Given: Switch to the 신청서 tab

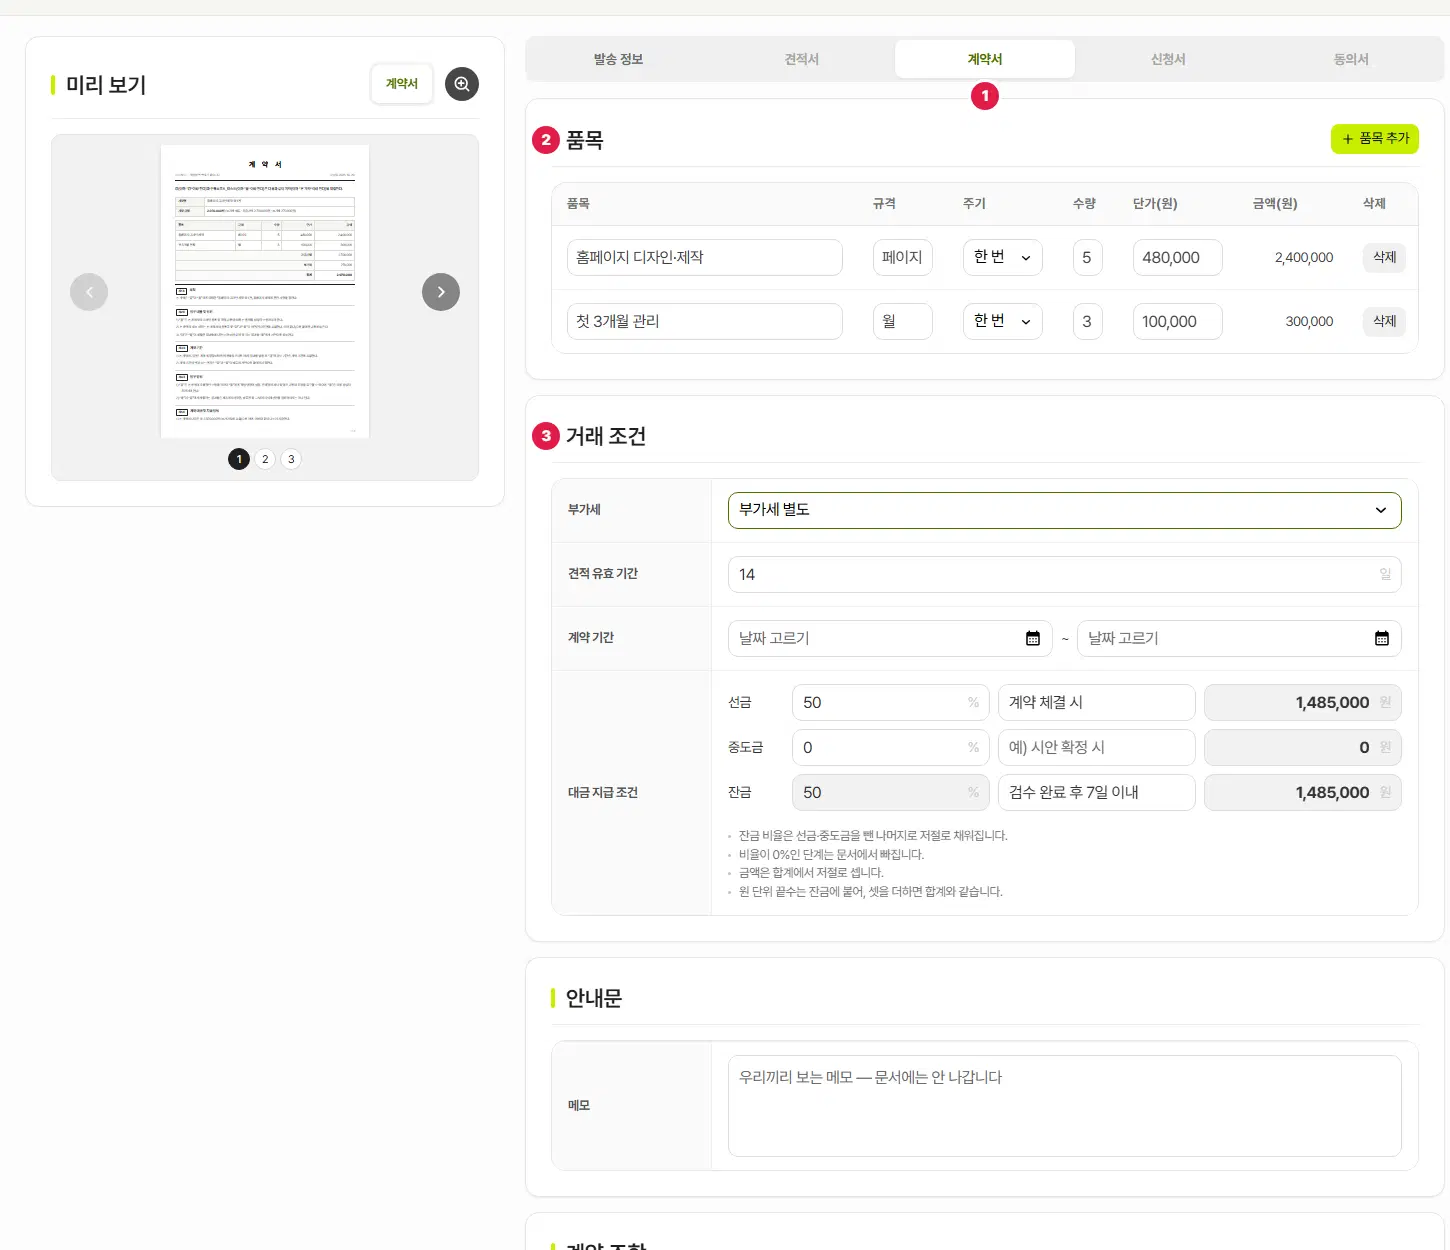Looking at the screenshot, I should coord(1168,59).
